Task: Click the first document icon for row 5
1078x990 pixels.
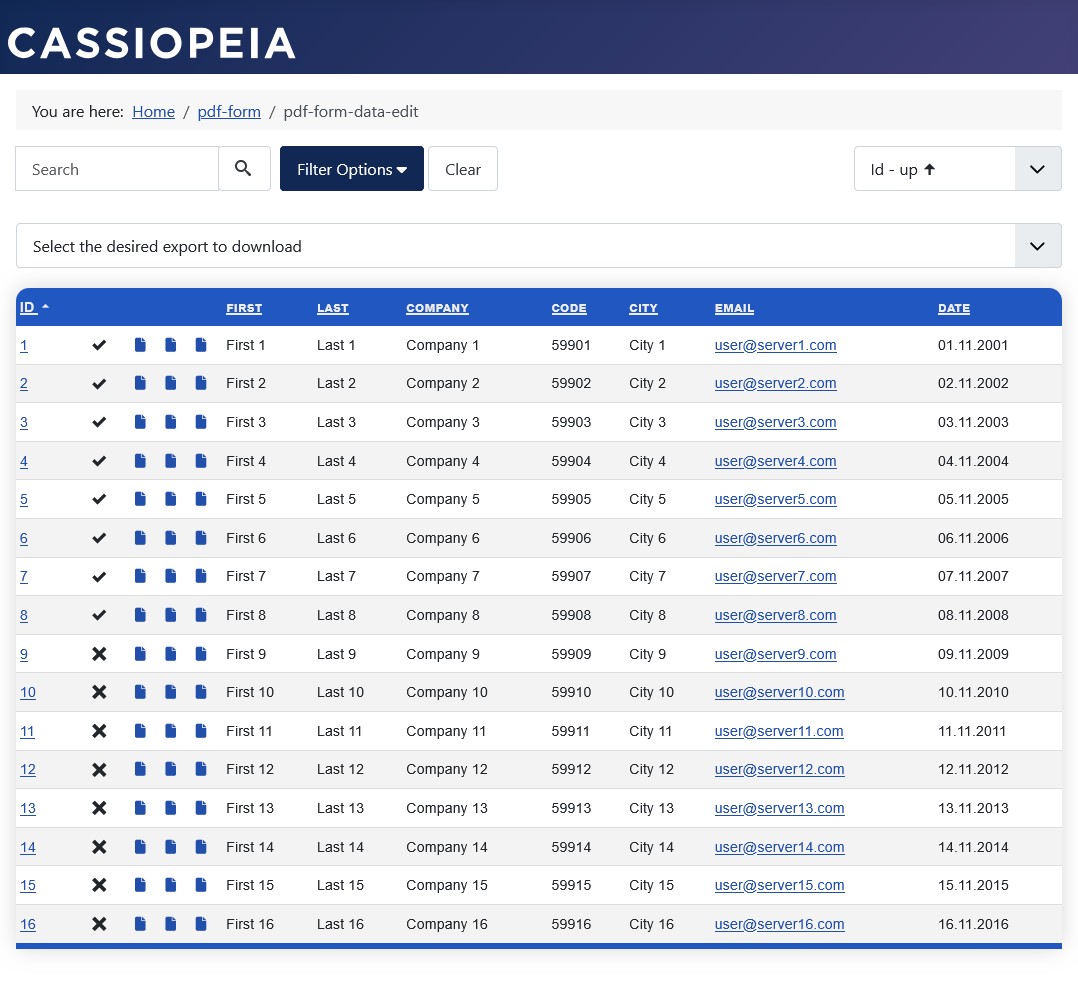Action: click(x=140, y=499)
